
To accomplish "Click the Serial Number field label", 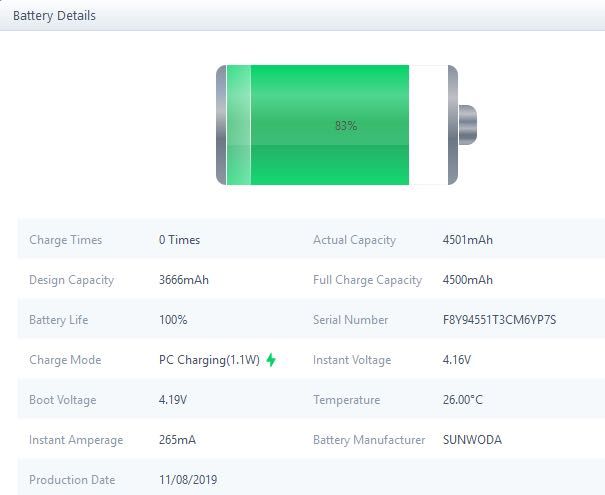I will coord(351,320).
